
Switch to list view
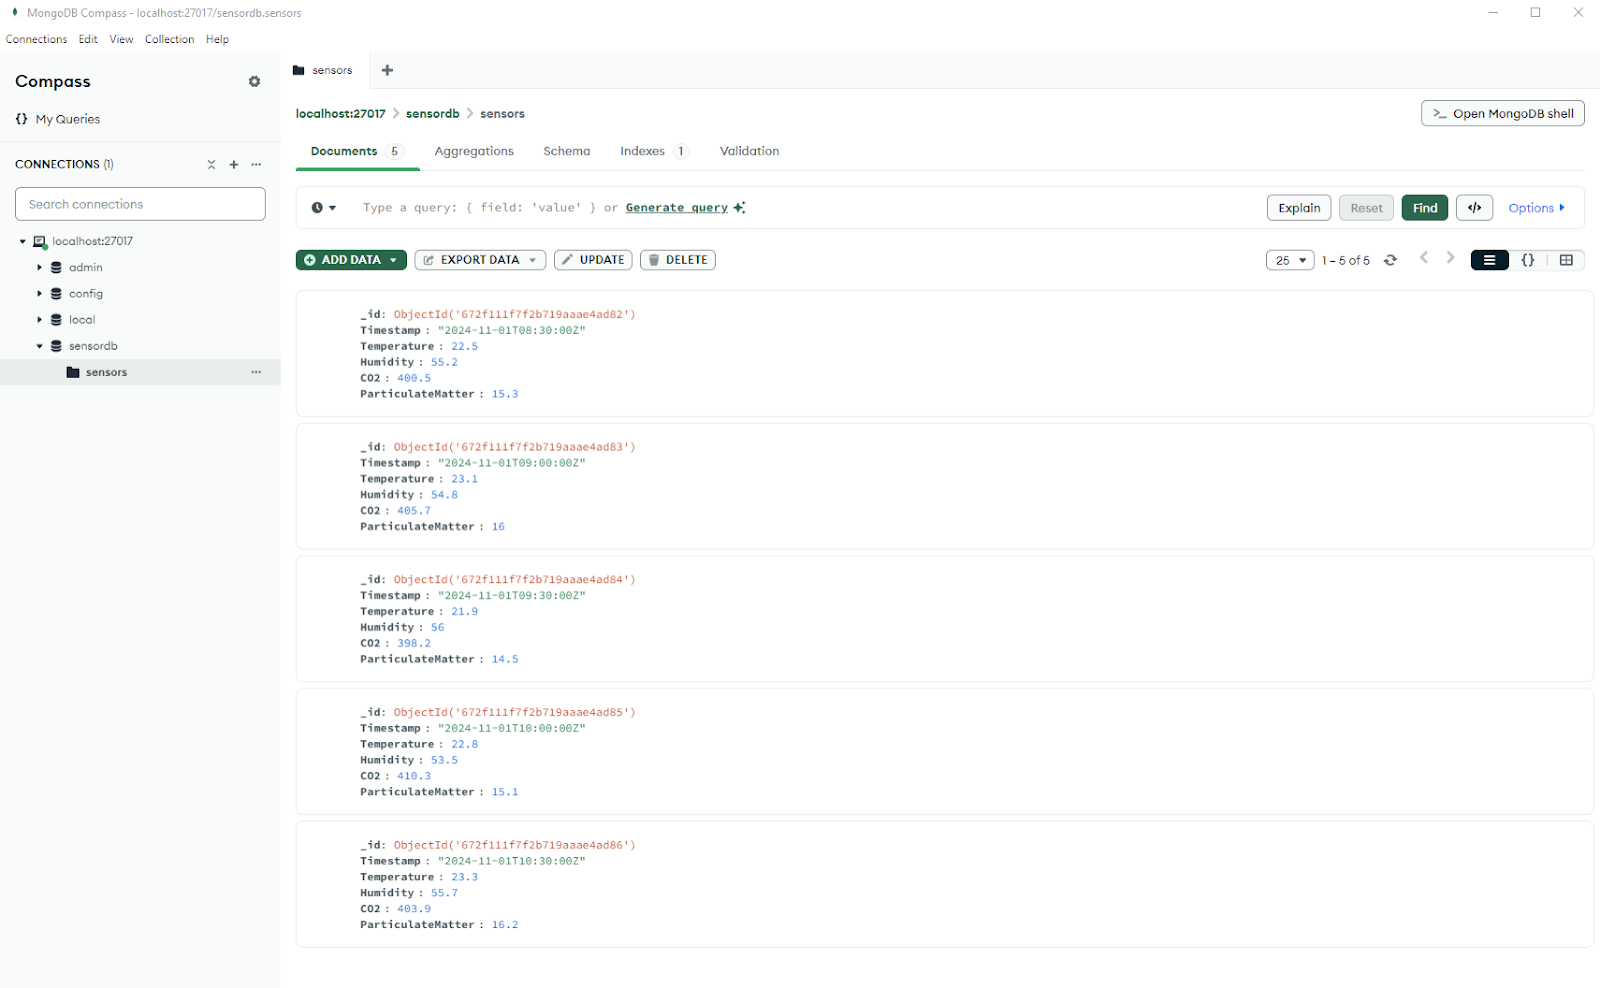pyautogui.click(x=1489, y=260)
